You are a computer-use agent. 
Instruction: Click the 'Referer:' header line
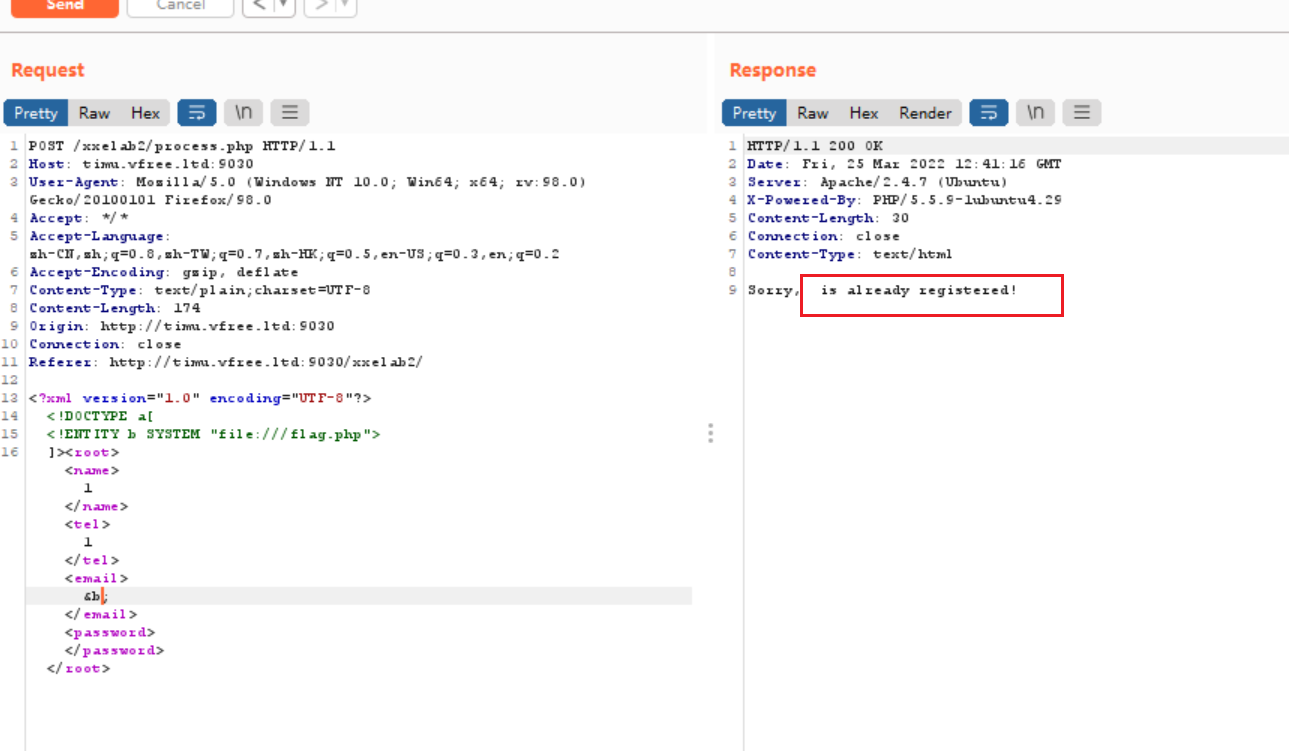(226, 362)
